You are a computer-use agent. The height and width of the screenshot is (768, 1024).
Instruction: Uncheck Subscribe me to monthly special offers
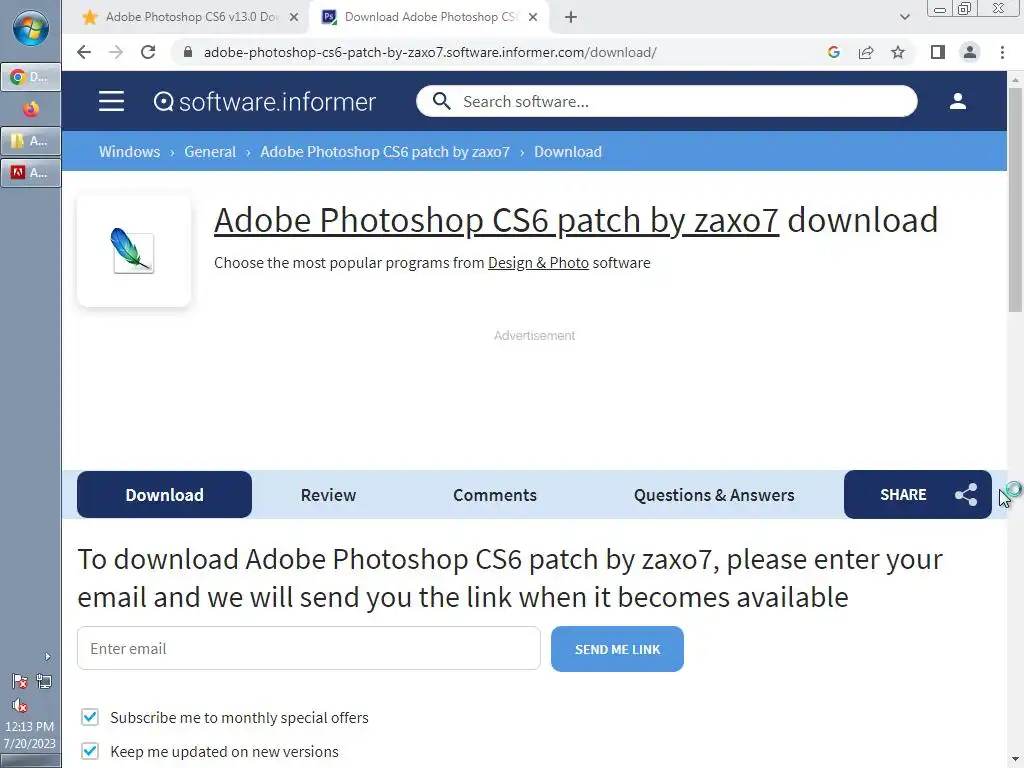pyautogui.click(x=90, y=717)
